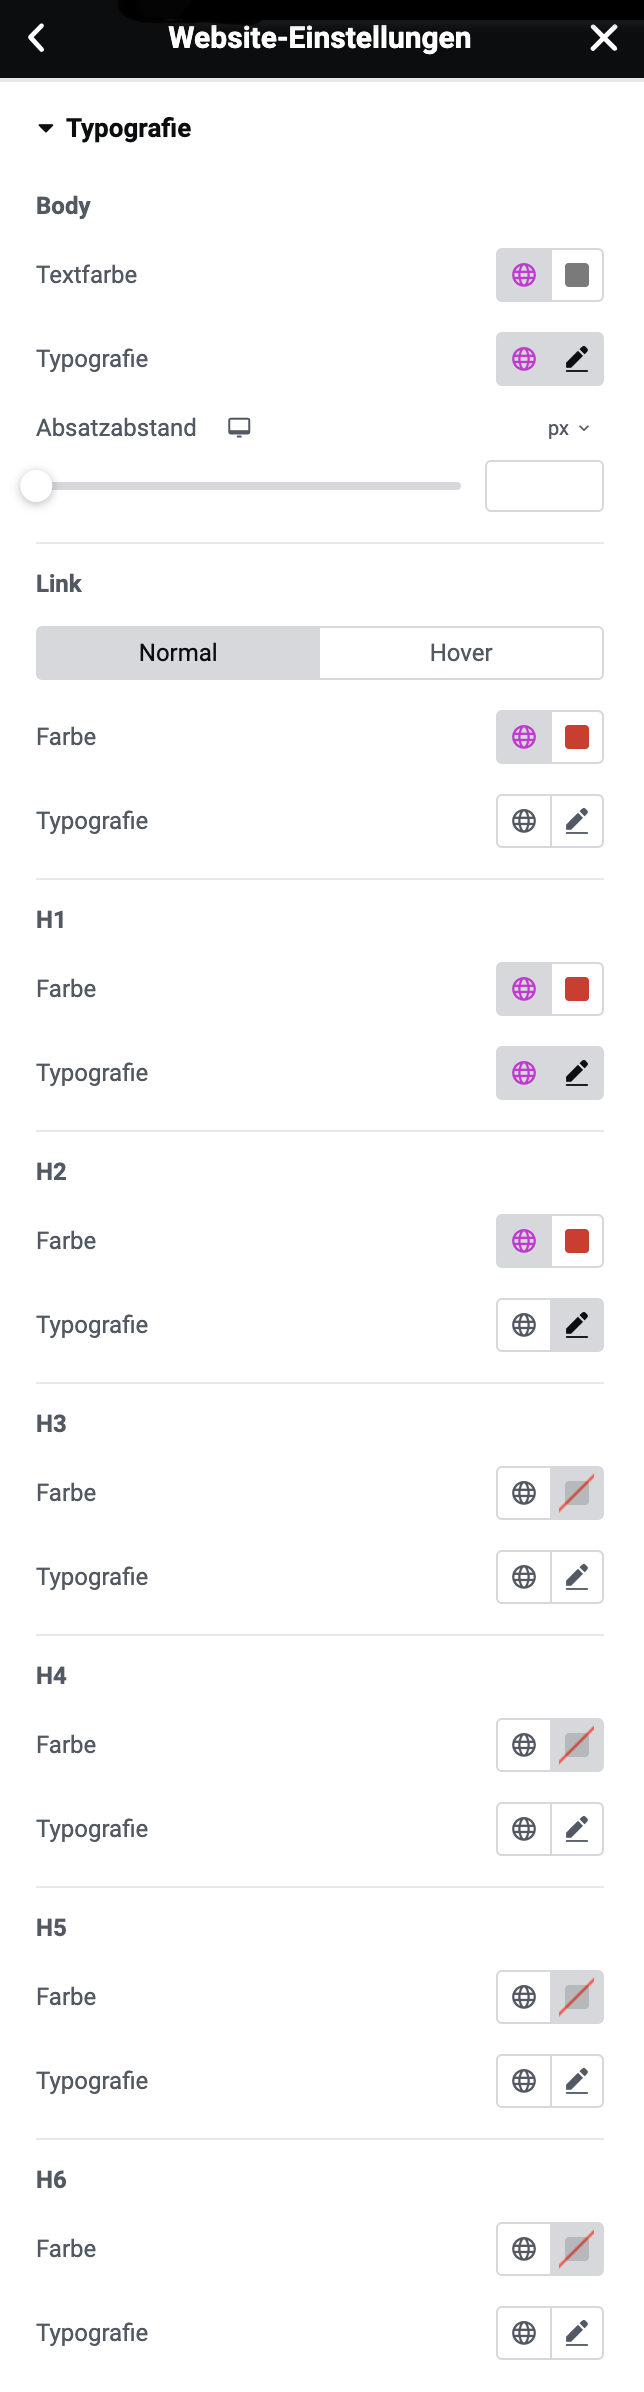Close the Website-Einstellungen panel

[x=604, y=38]
